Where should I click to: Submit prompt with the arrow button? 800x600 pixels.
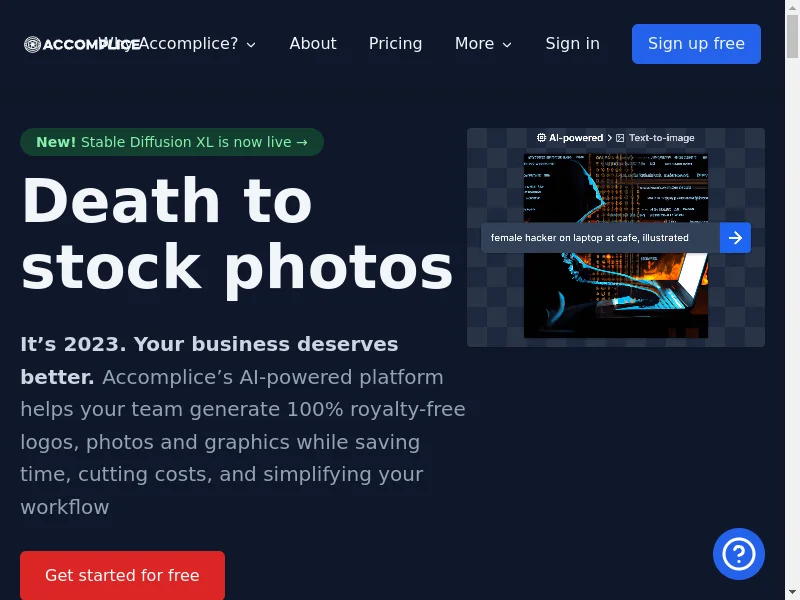point(735,238)
